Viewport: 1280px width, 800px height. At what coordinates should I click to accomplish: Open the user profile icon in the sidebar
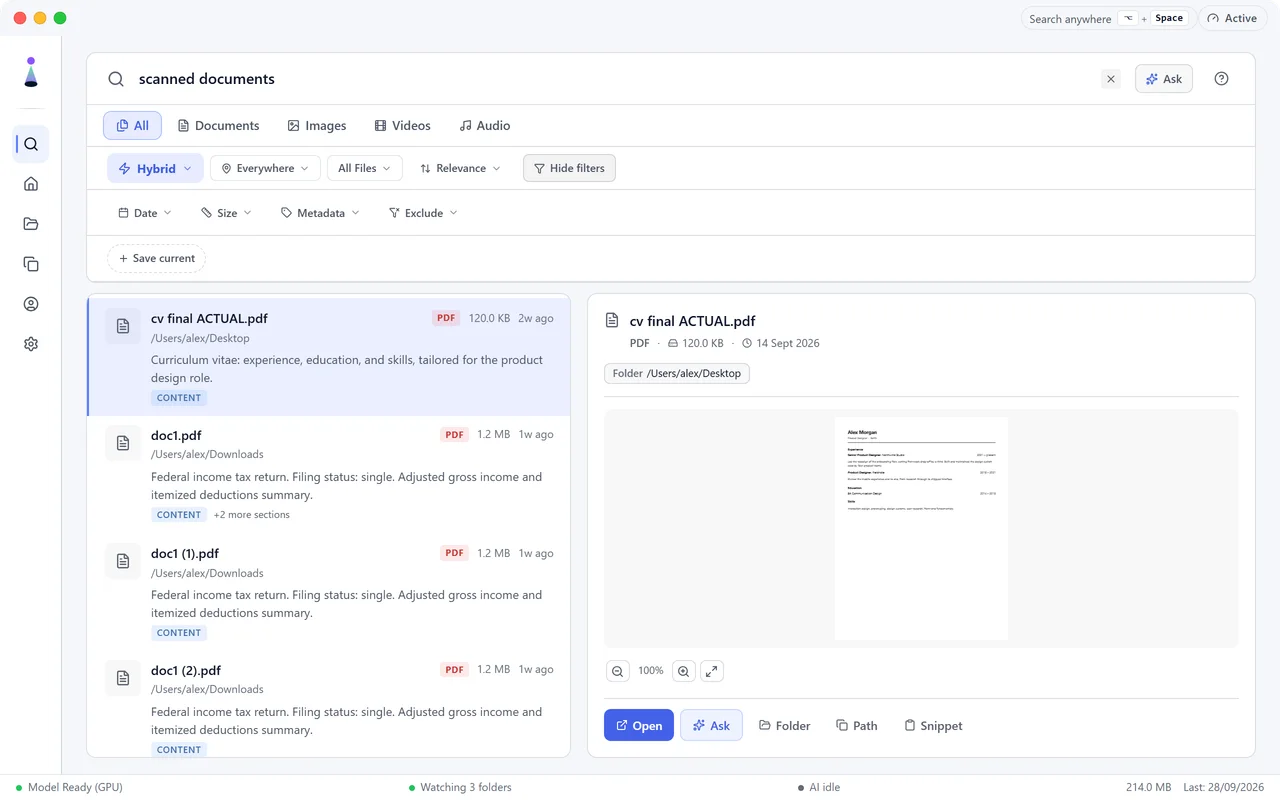31,304
